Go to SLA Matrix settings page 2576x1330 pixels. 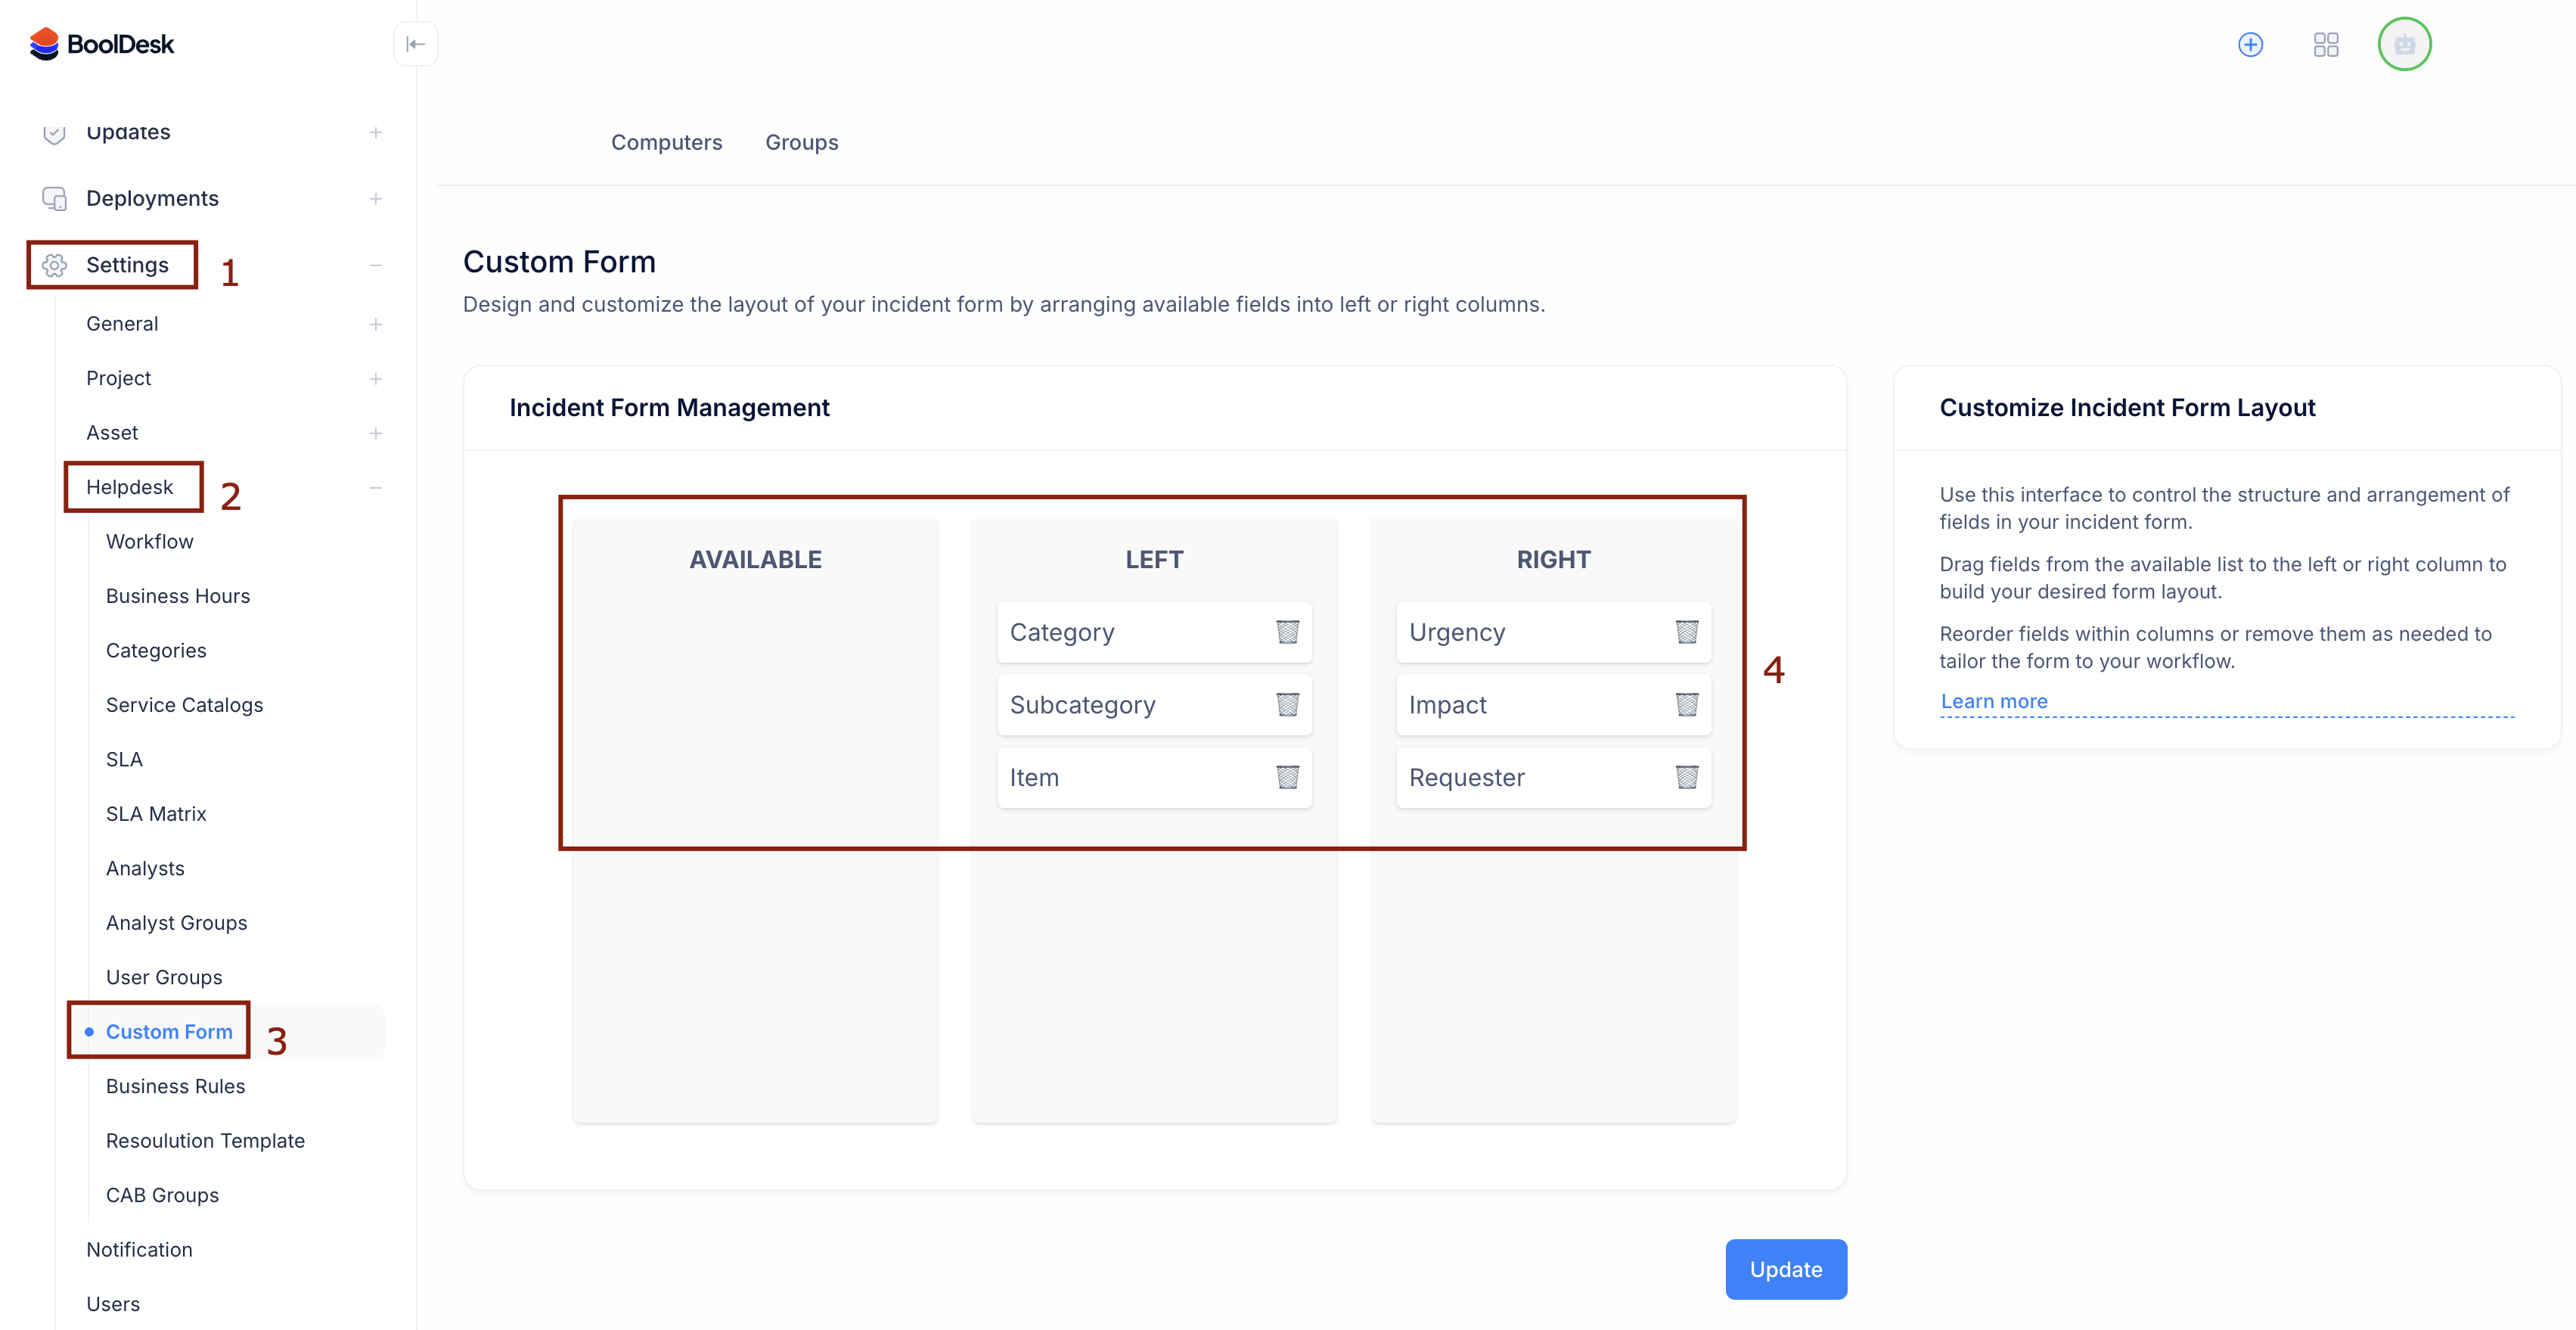[x=156, y=814]
